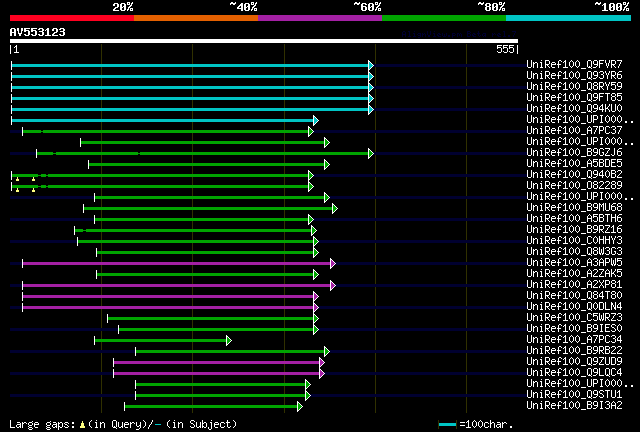Select hit label UniRef100_Q8RY59
Image resolution: width=640 pixels, height=432 pixels.
pos(574,86)
